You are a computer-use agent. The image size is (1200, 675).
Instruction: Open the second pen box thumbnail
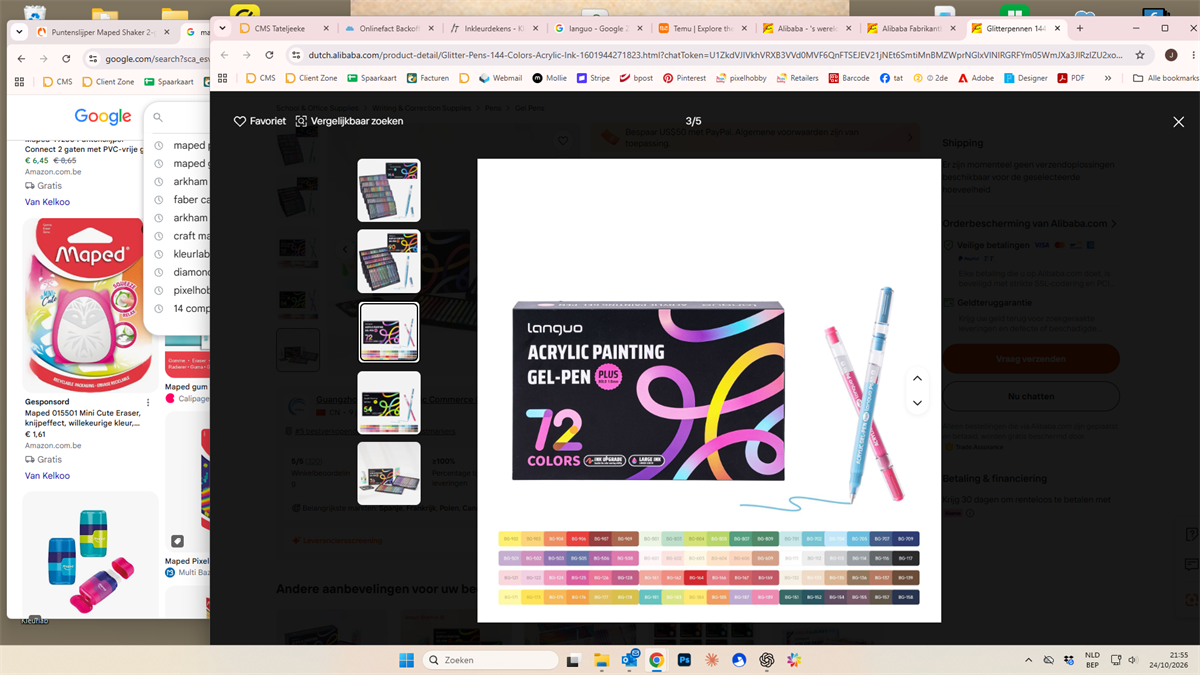tap(389, 261)
